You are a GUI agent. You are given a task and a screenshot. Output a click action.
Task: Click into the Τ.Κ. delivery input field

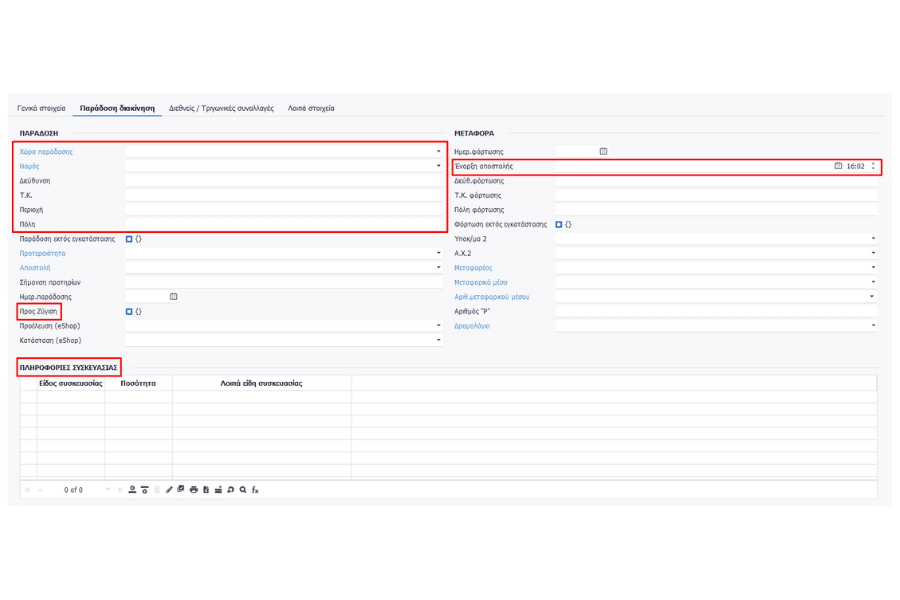[x=284, y=195]
